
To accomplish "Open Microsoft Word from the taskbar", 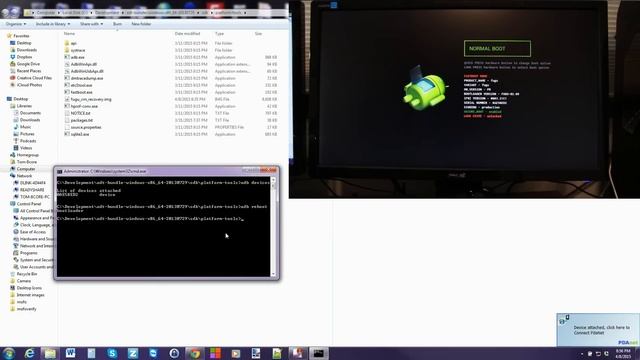I will 70,353.
